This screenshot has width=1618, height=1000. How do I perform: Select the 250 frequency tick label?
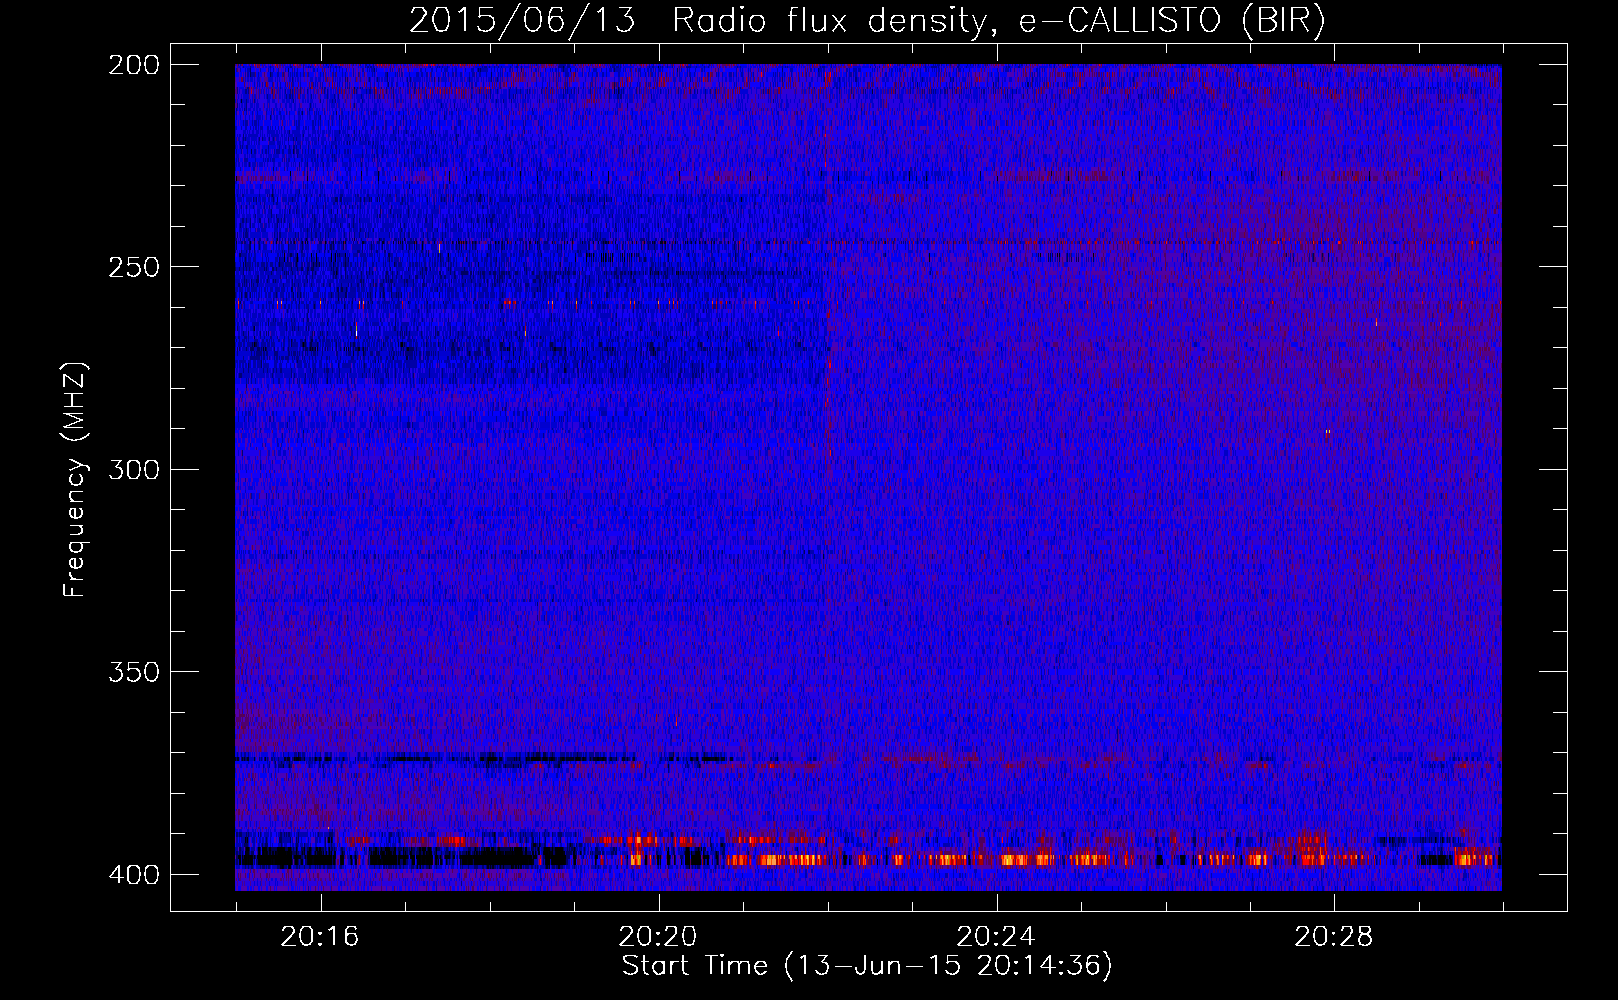(133, 267)
